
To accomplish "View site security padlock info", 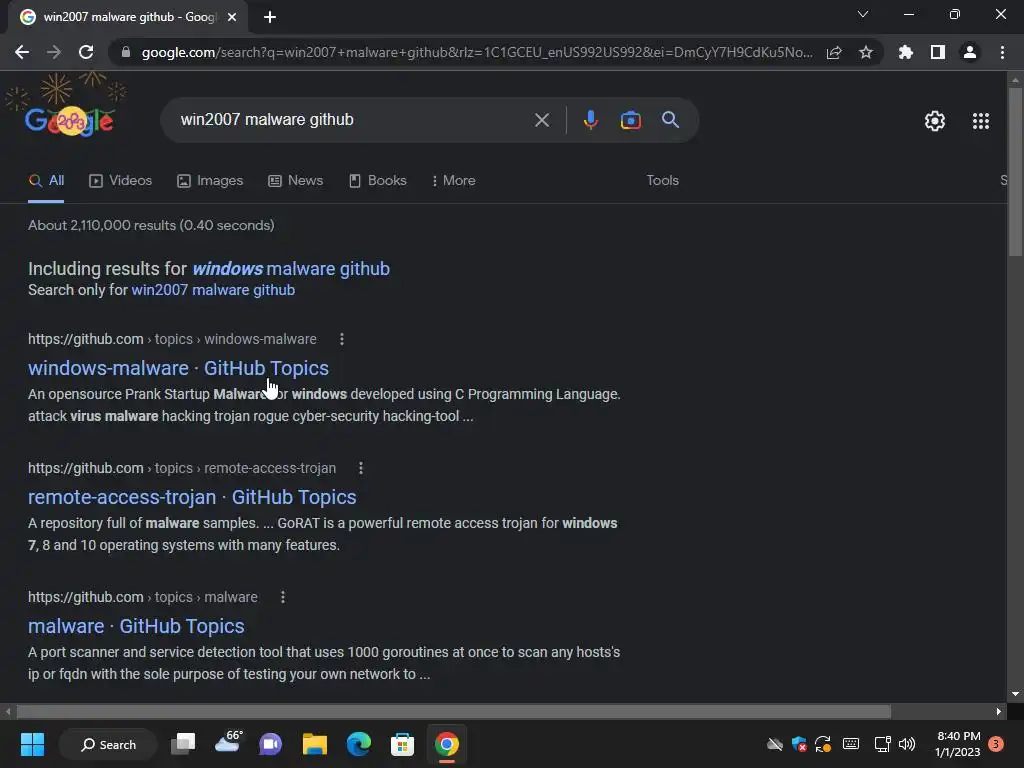I will tap(126, 52).
